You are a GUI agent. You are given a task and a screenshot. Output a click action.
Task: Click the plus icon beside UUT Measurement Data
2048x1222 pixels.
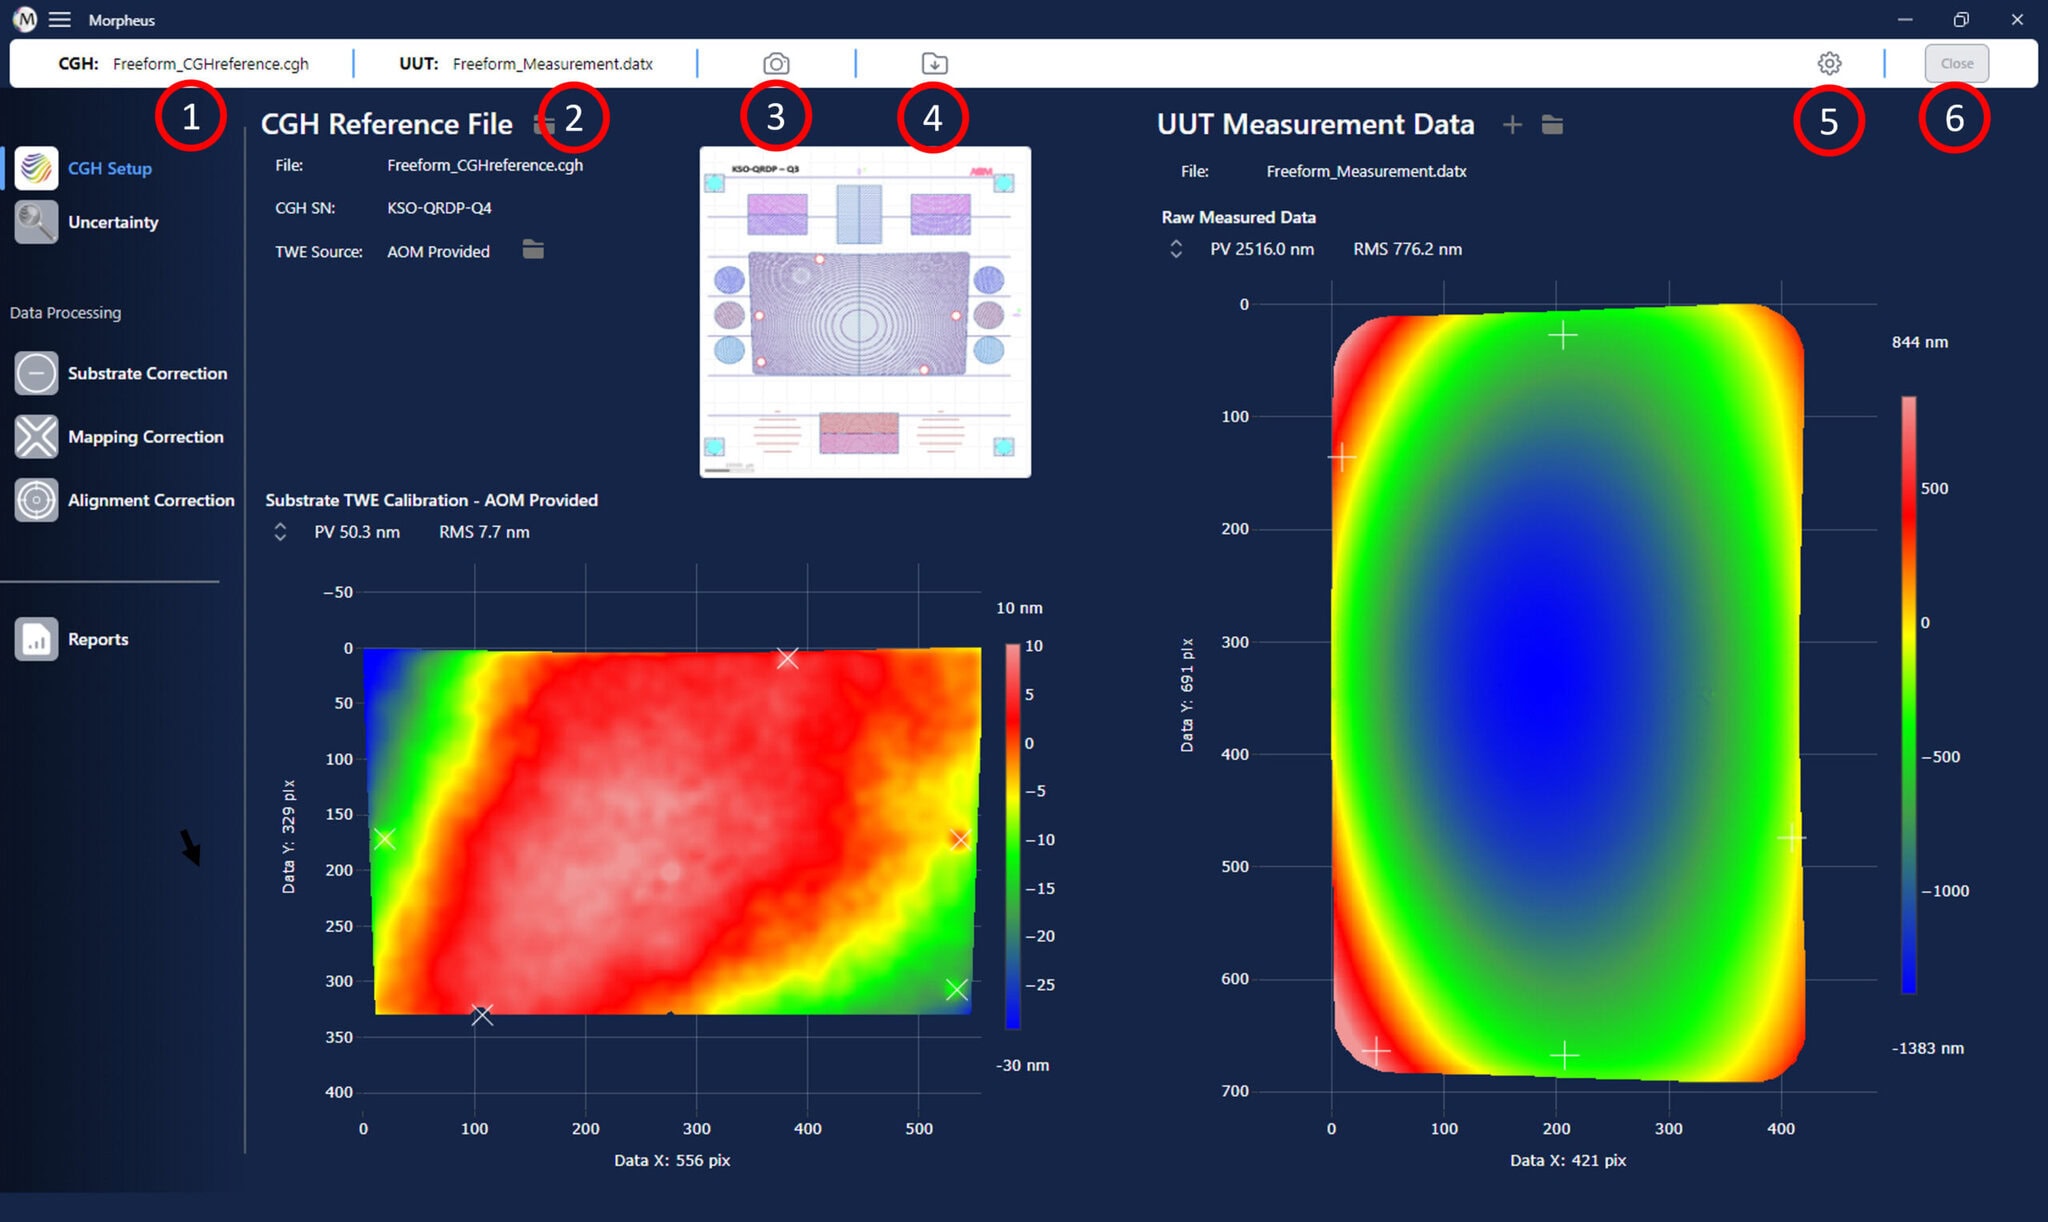1512,125
